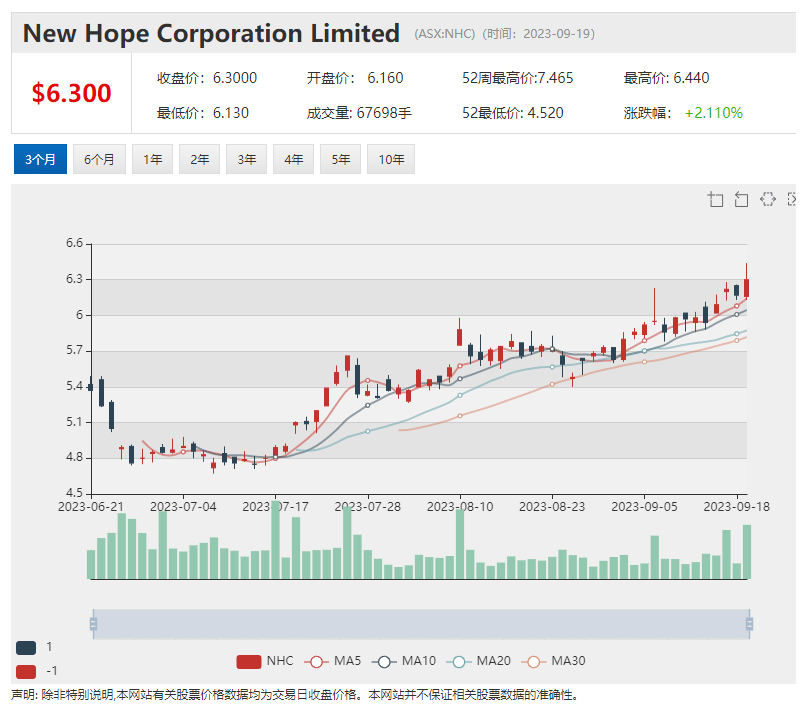This screenshot has width=810, height=718.
Task: Switch to the 10年 time range
Action: coord(390,159)
